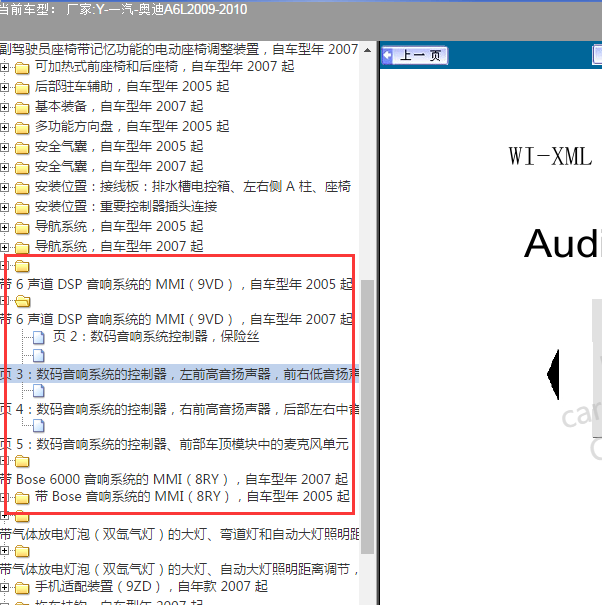This screenshot has width=602, height=605.
Task: Click folder icon for 带 Bose 音响系统 2005
Action: [x=22, y=498]
